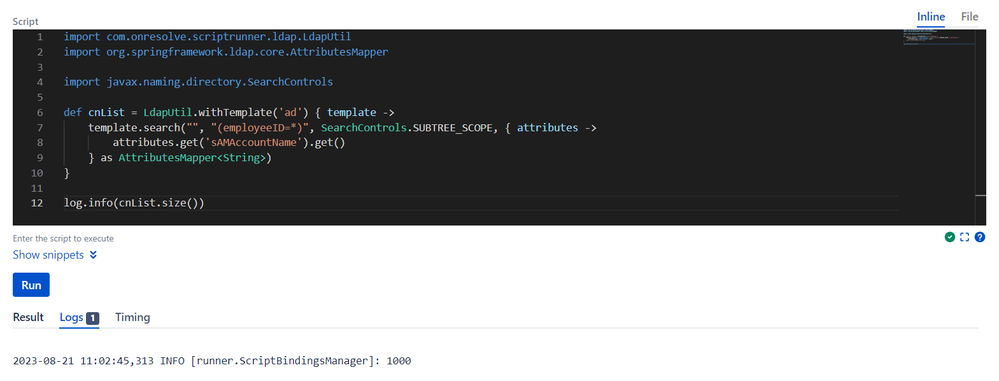Viewport: 999px width, 381px height.
Task: Click the 'as AttributesMapper<String>' line
Action: pyautogui.click(x=180, y=158)
